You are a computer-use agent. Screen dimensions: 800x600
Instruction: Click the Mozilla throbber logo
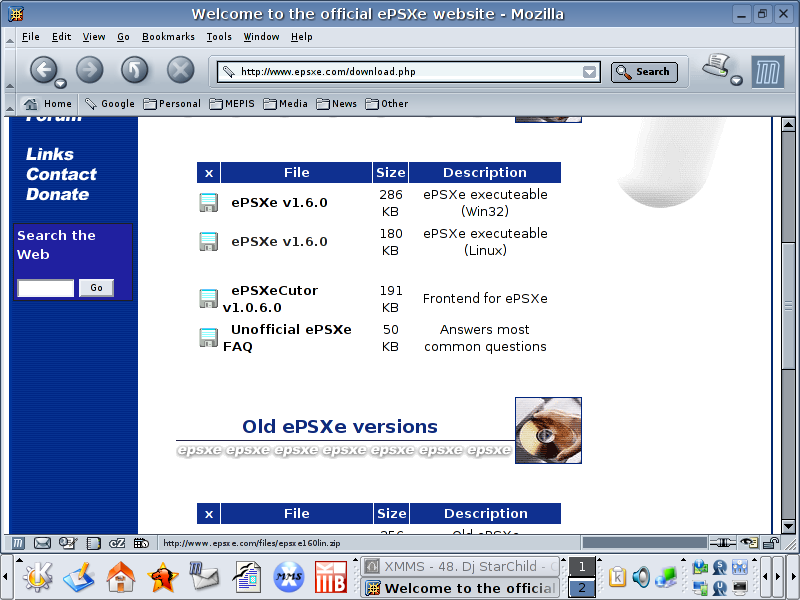tap(767, 70)
